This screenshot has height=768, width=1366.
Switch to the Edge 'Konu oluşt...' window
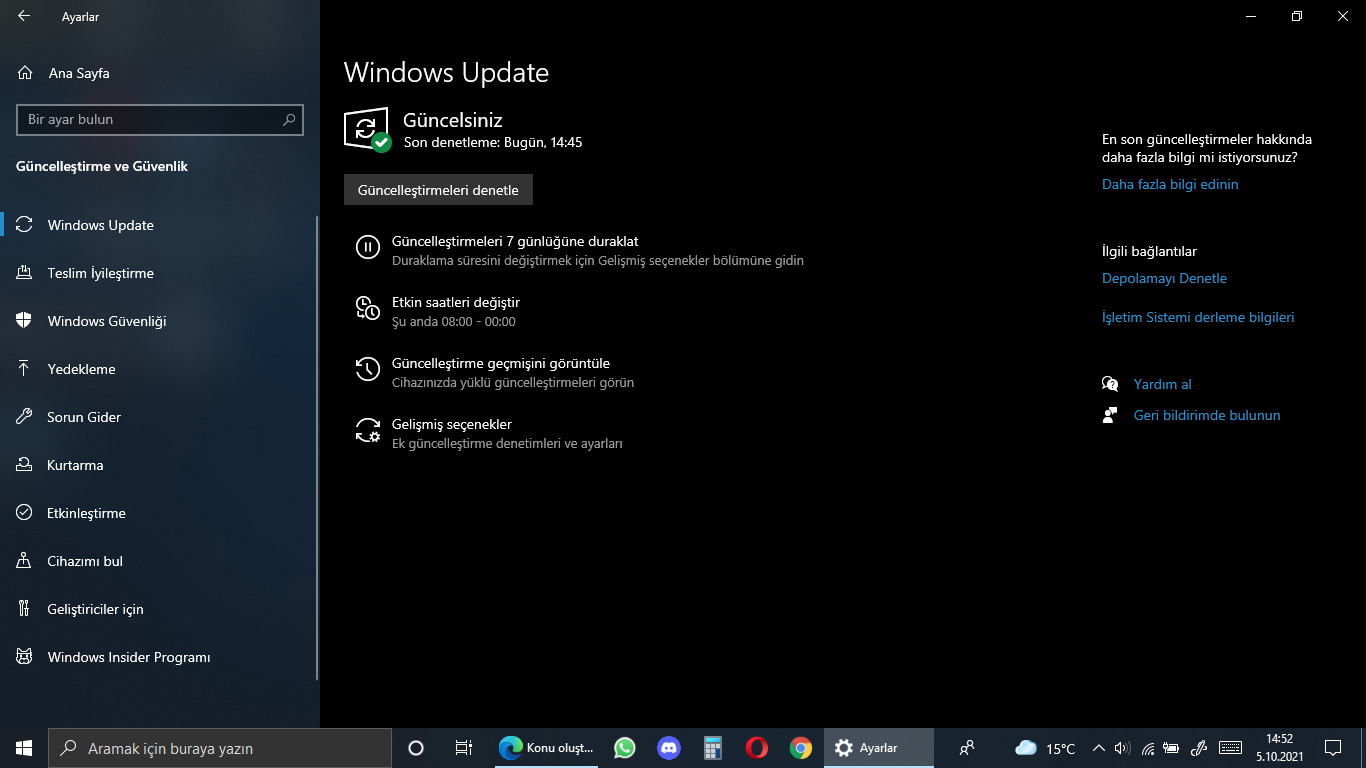coord(547,748)
